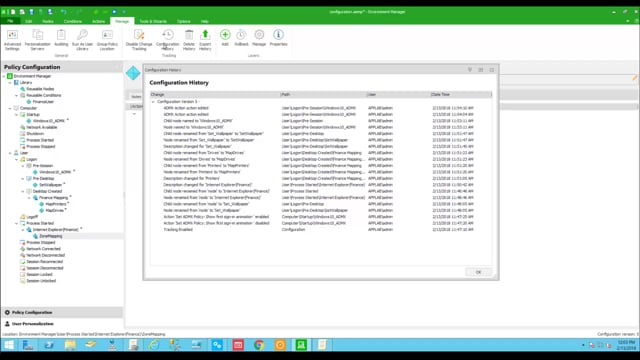This screenshot has height=360, width=640.
Task: Open Policy Configuration navigation pane
Action: [x=62, y=312]
